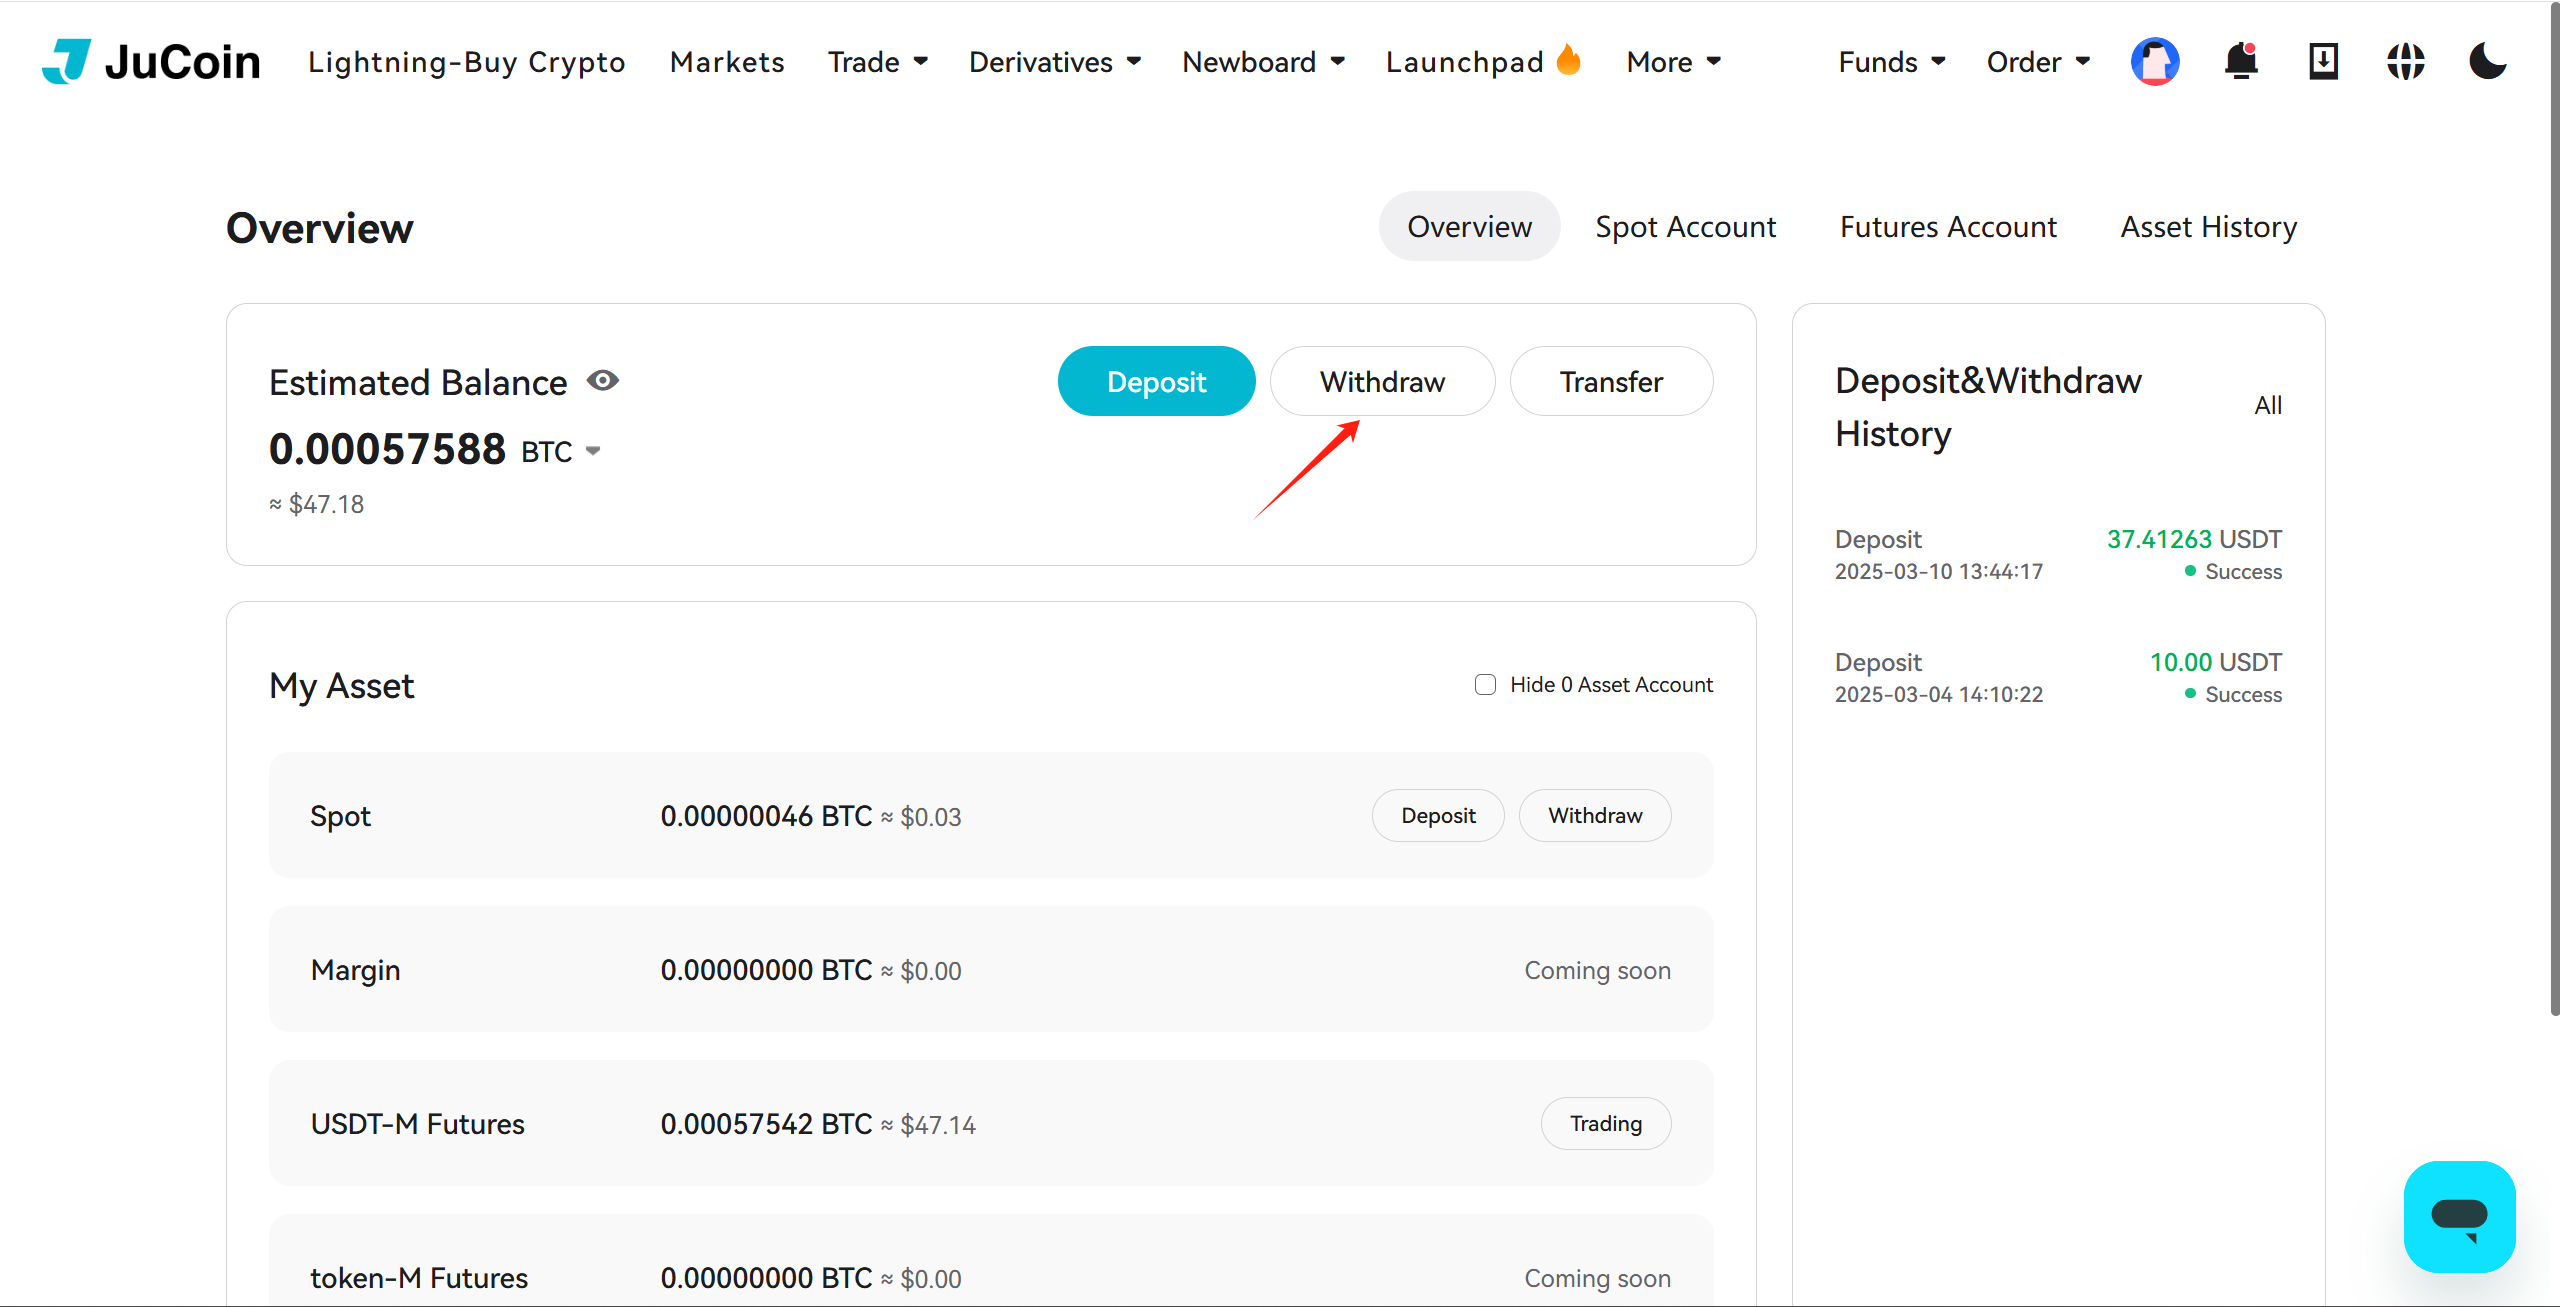Viewport: 2560px width, 1307px height.
Task: Expand the Order dropdown menu
Action: click(2038, 62)
